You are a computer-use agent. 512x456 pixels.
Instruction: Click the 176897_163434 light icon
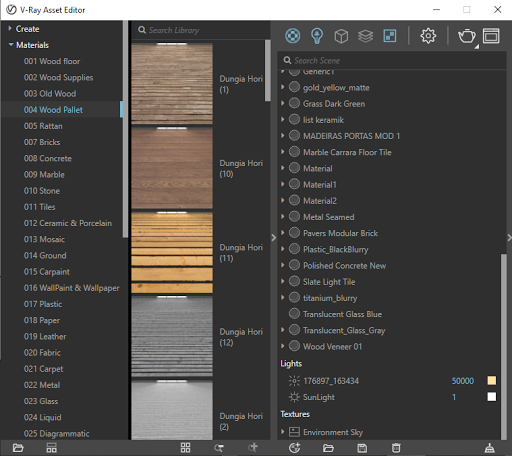pyautogui.click(x=294, y=381)
